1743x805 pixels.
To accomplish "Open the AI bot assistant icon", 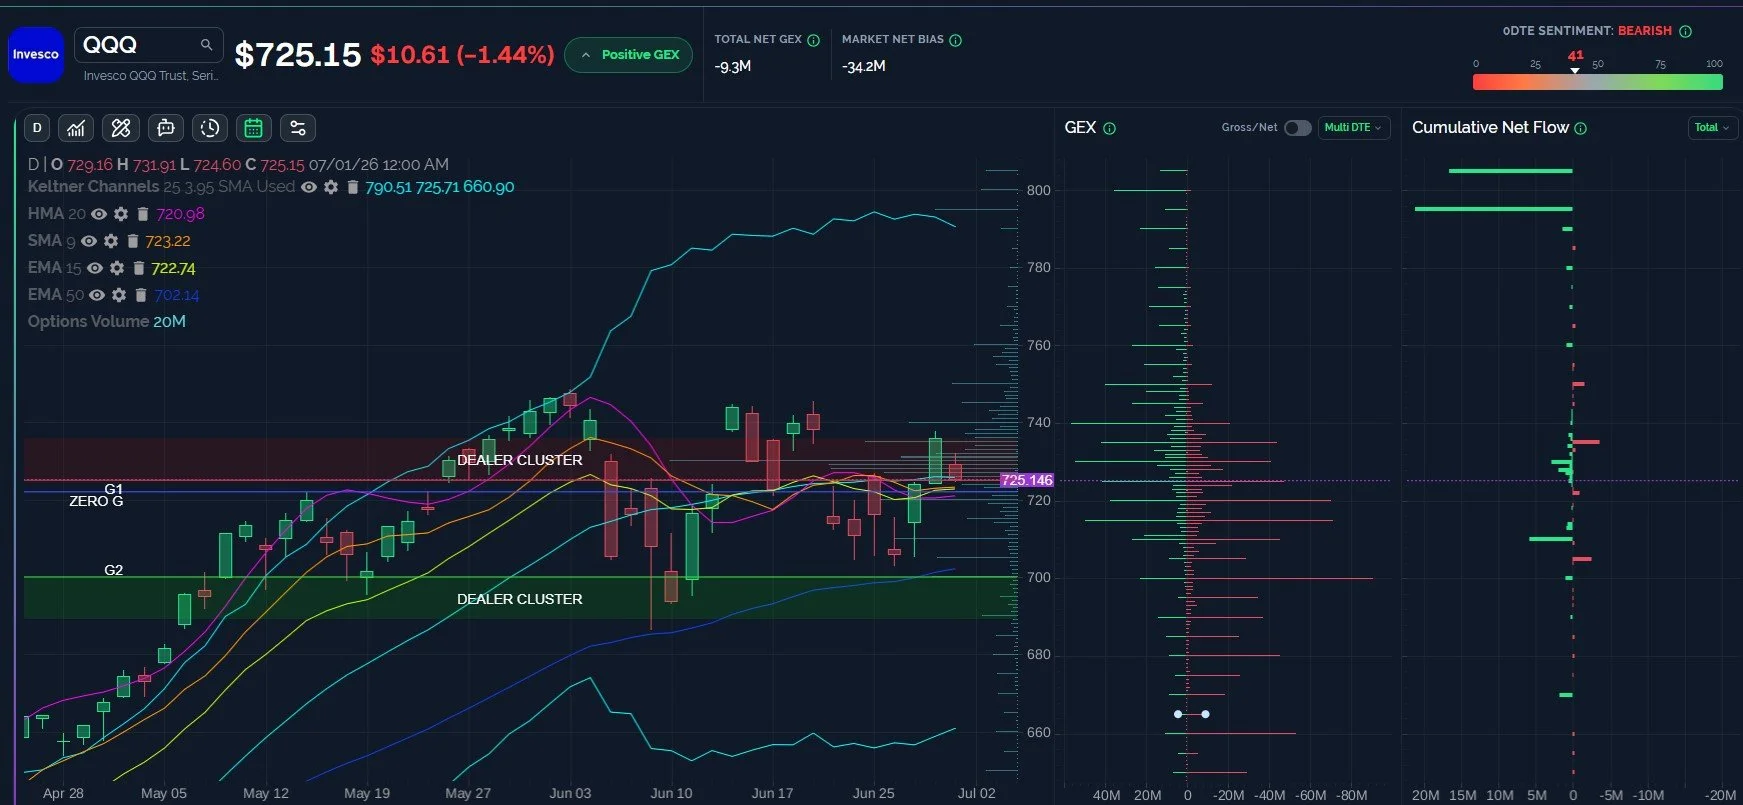I will click(x=165, y=128).
